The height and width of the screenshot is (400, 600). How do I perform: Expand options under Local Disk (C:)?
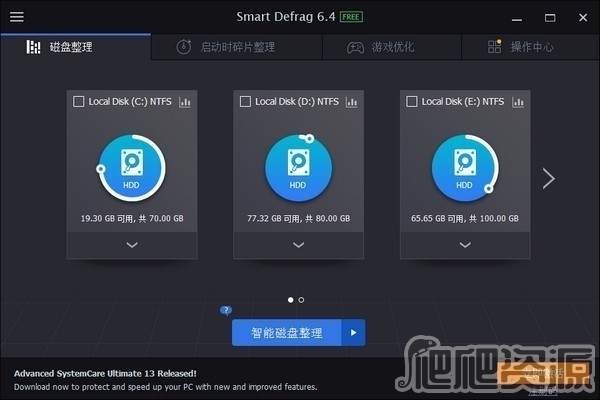132,245
